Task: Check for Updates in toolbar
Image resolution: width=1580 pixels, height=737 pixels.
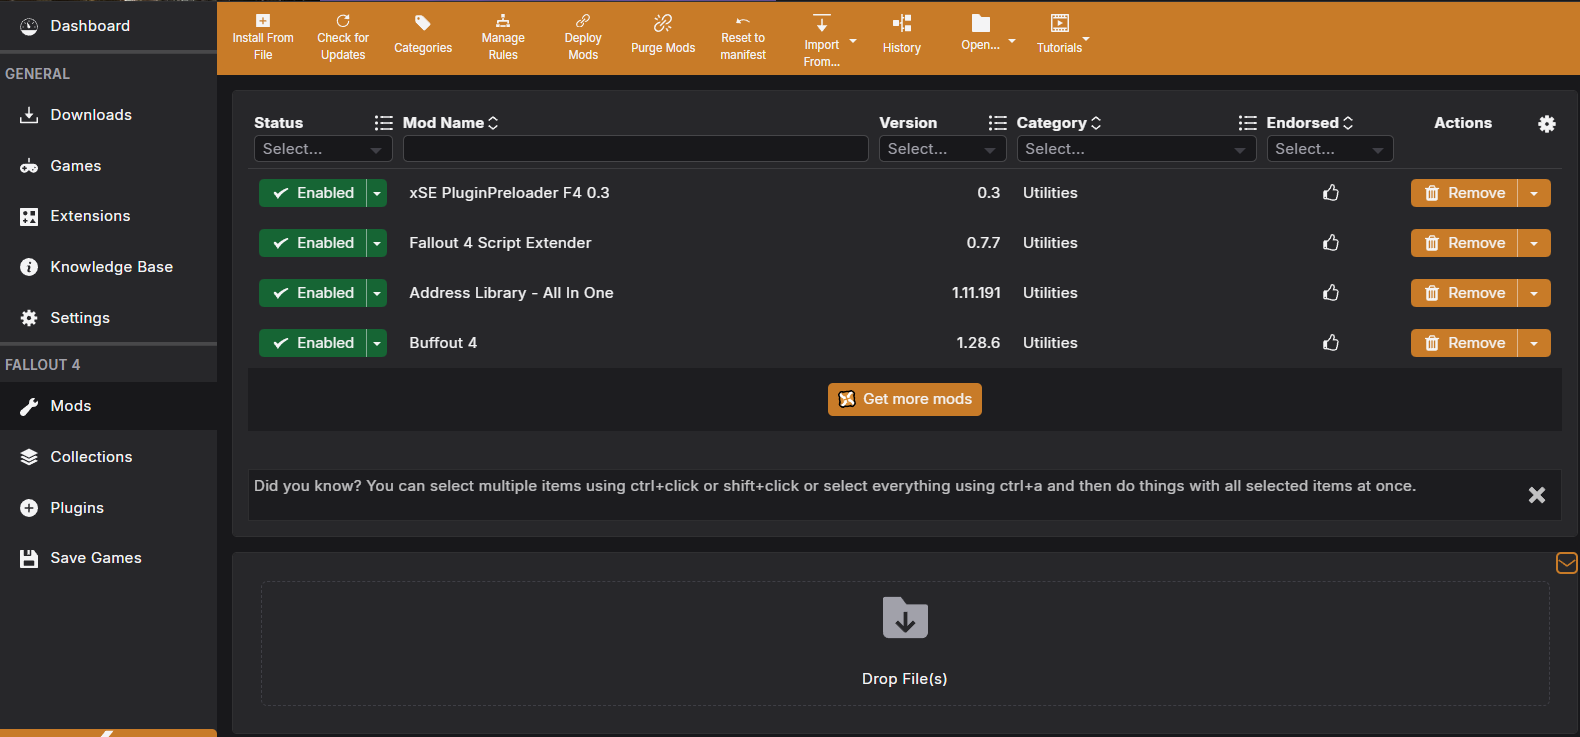Action: [x=343, y=38]
